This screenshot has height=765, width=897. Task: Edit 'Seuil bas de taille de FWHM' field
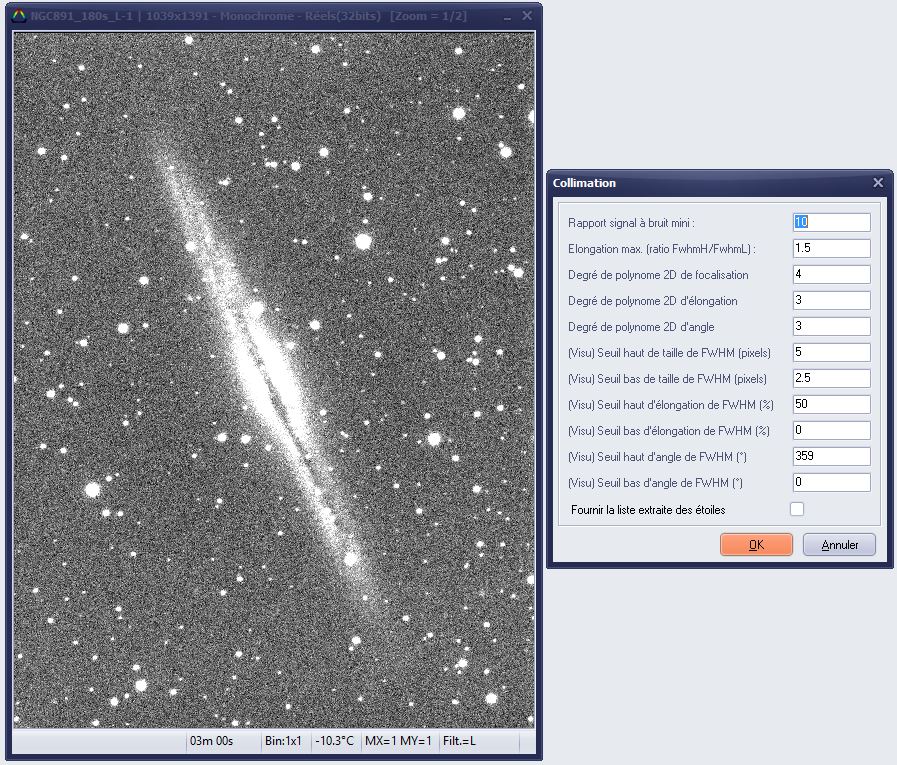[830, 379]
